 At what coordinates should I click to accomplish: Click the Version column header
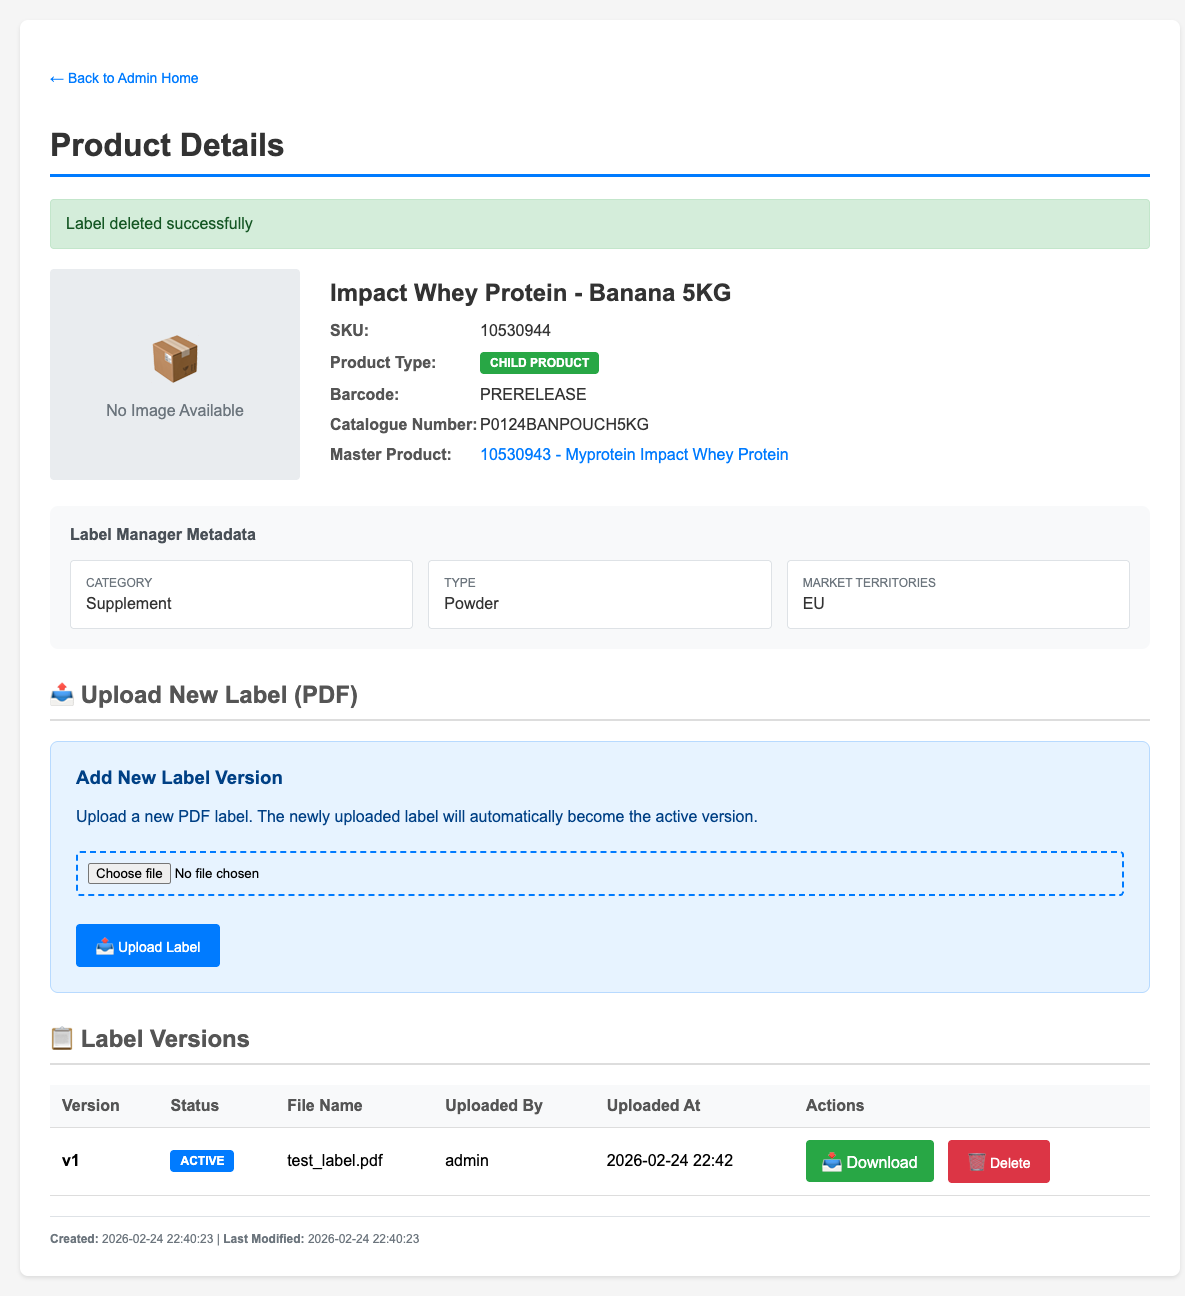pos(91,1105)
